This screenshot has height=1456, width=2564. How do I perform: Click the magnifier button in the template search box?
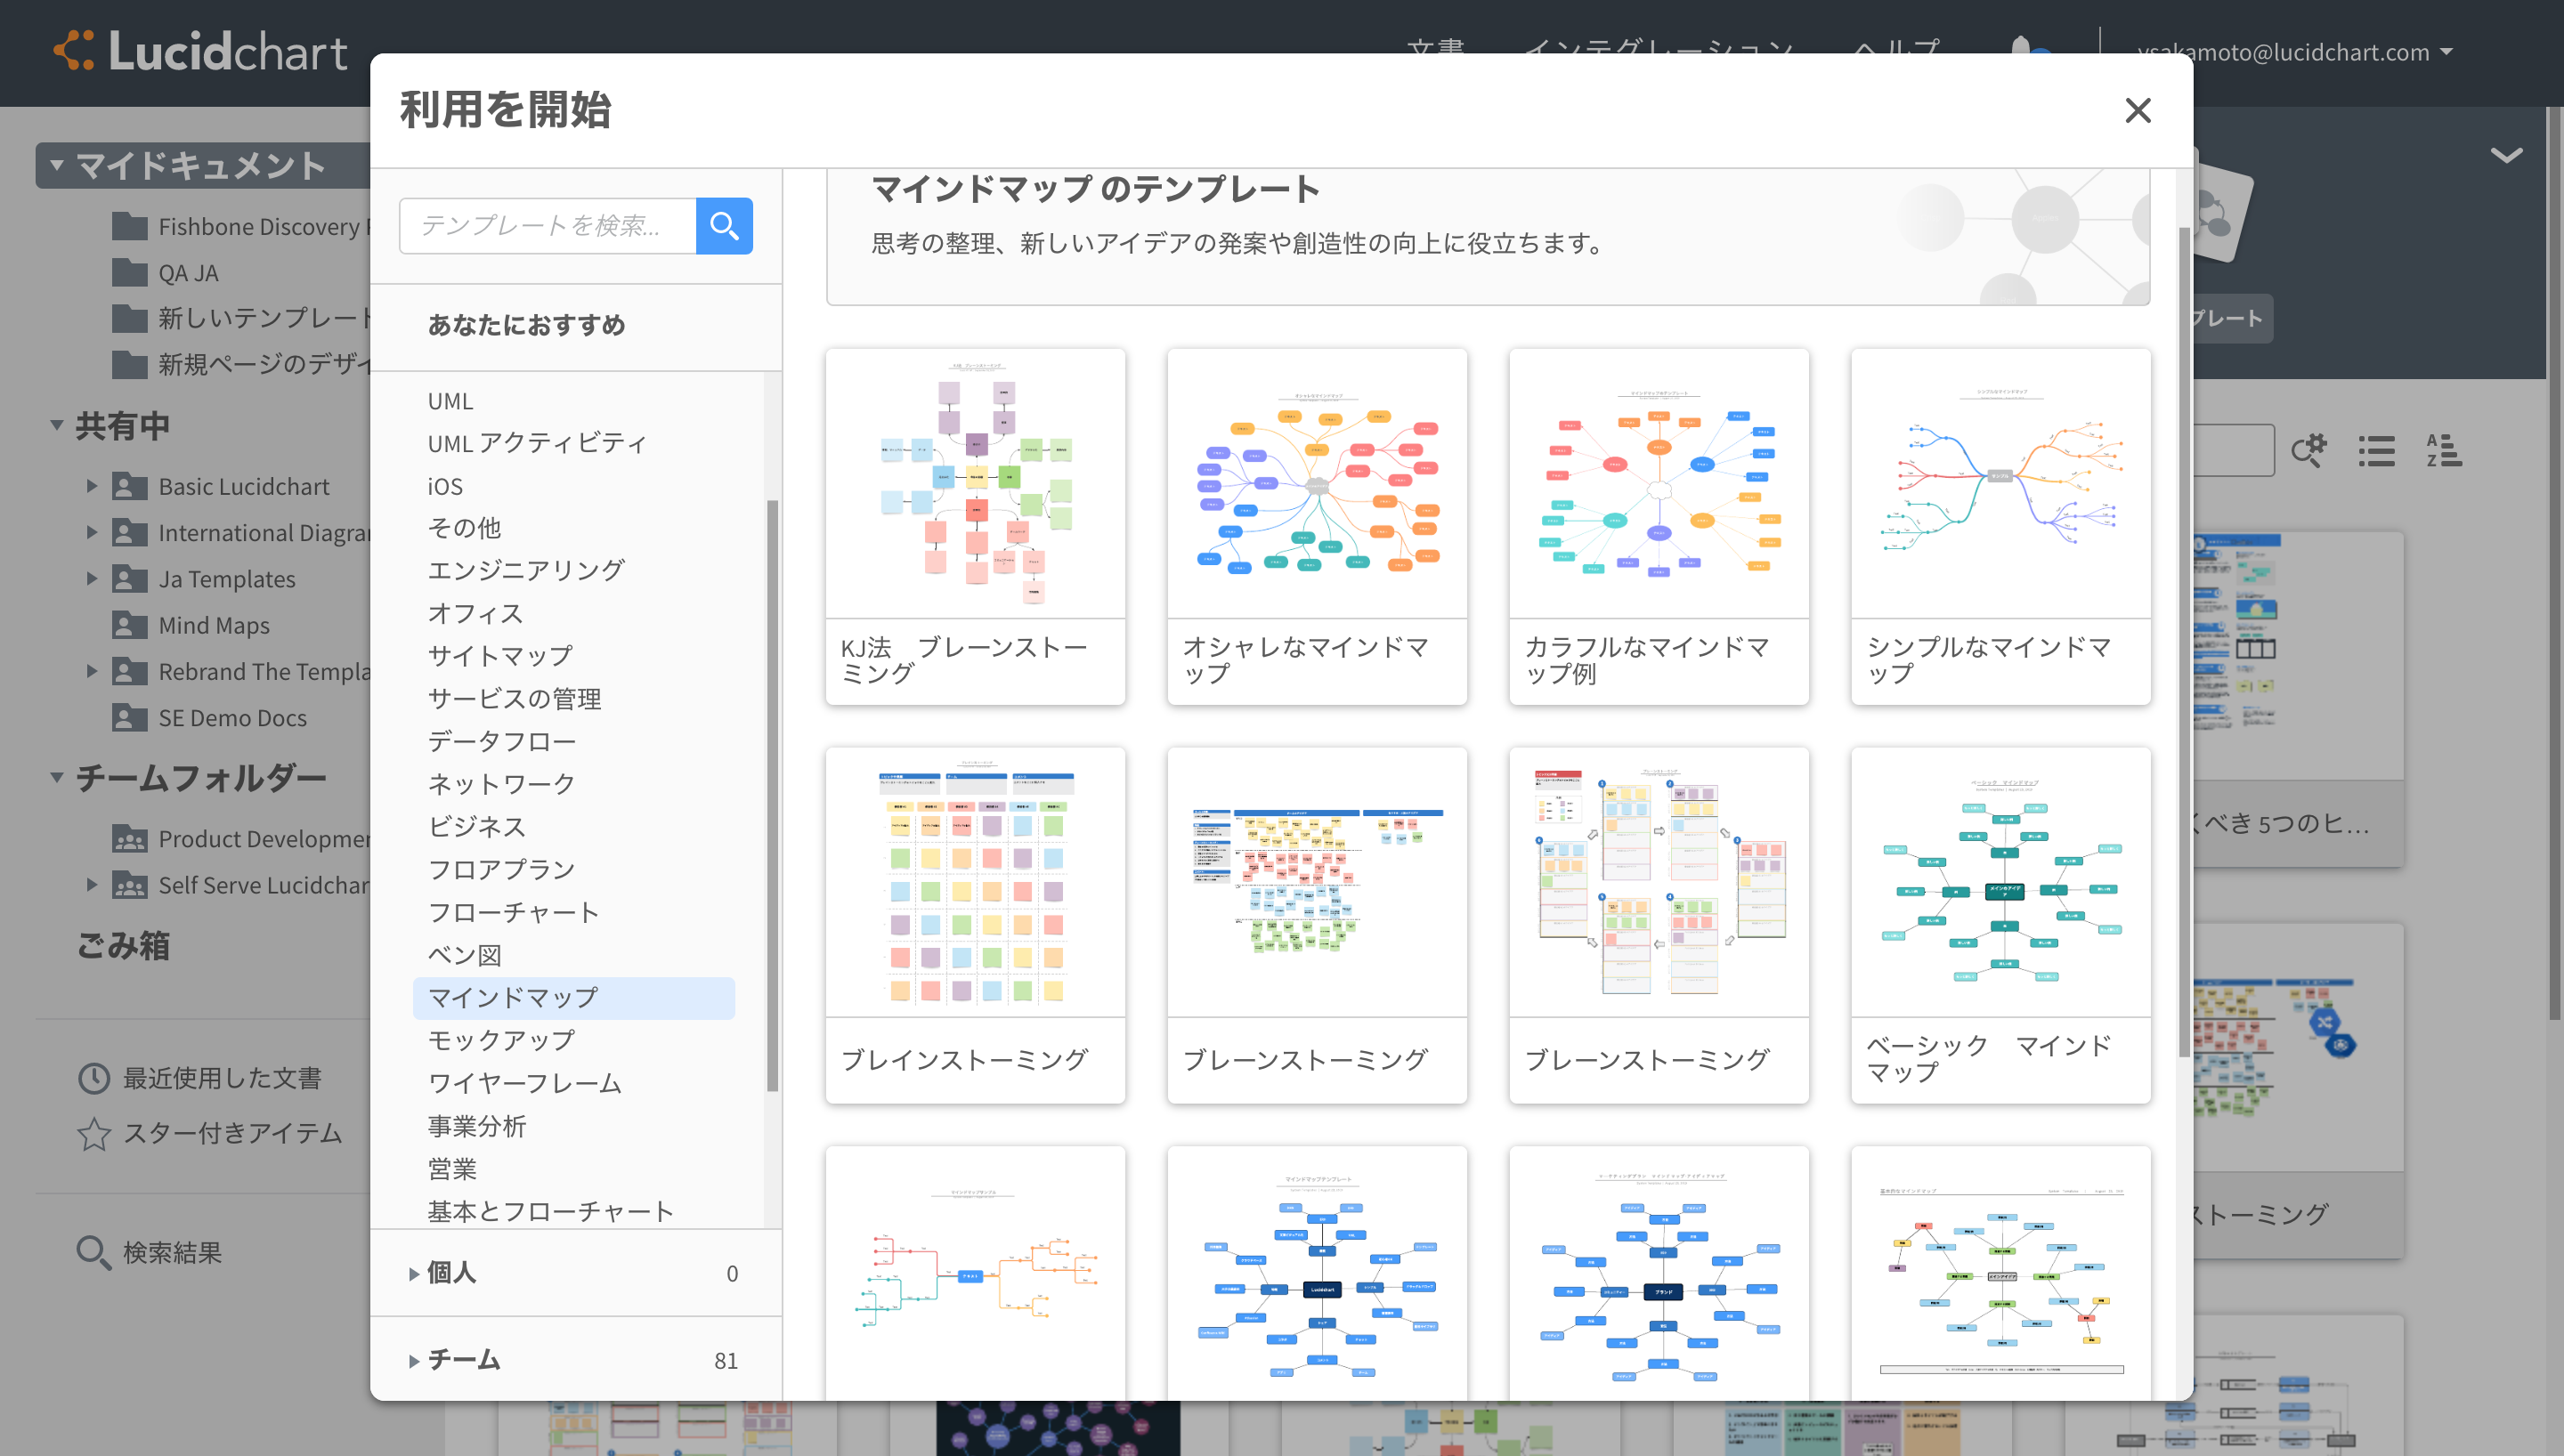coord(724,226)
